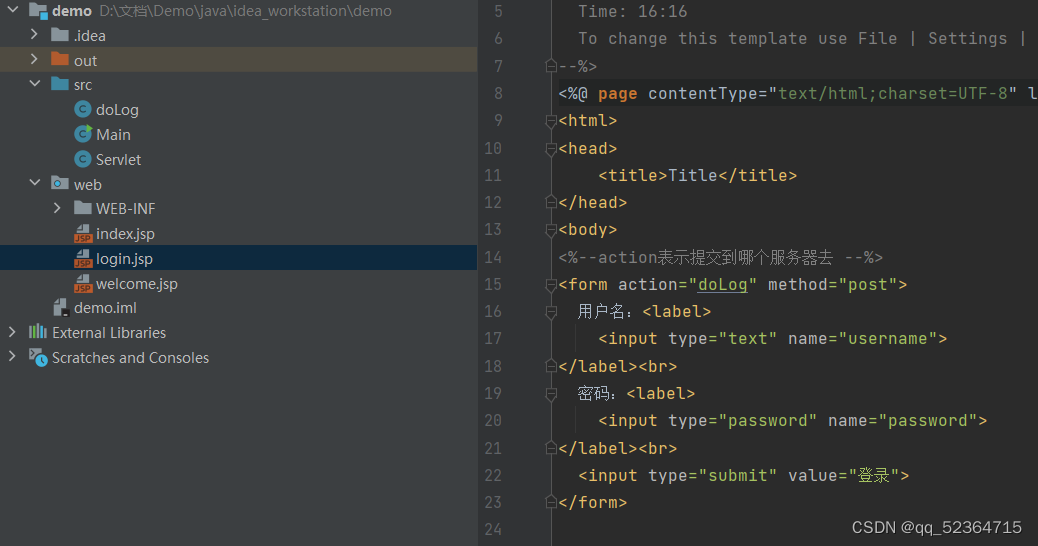Select the WEB-INF folder
The height and width of the screenshot is (546, 1038).
126,209
